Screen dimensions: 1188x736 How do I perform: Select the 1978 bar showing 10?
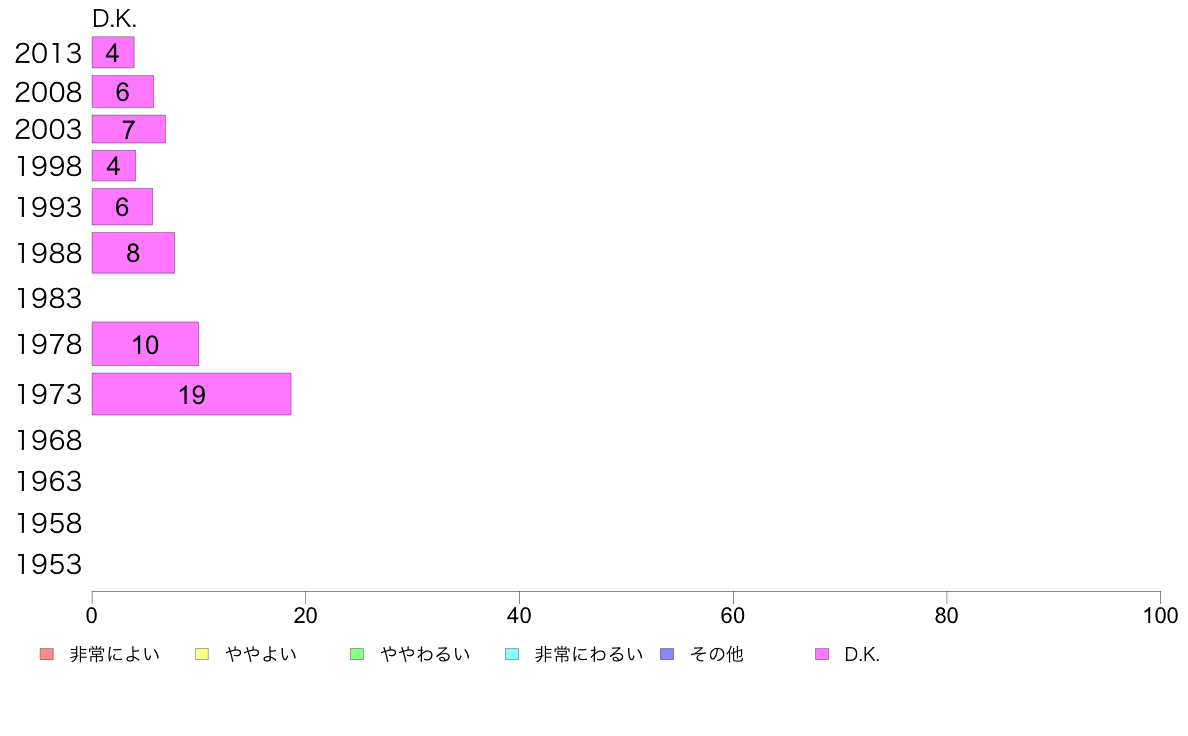pos(145,344)
